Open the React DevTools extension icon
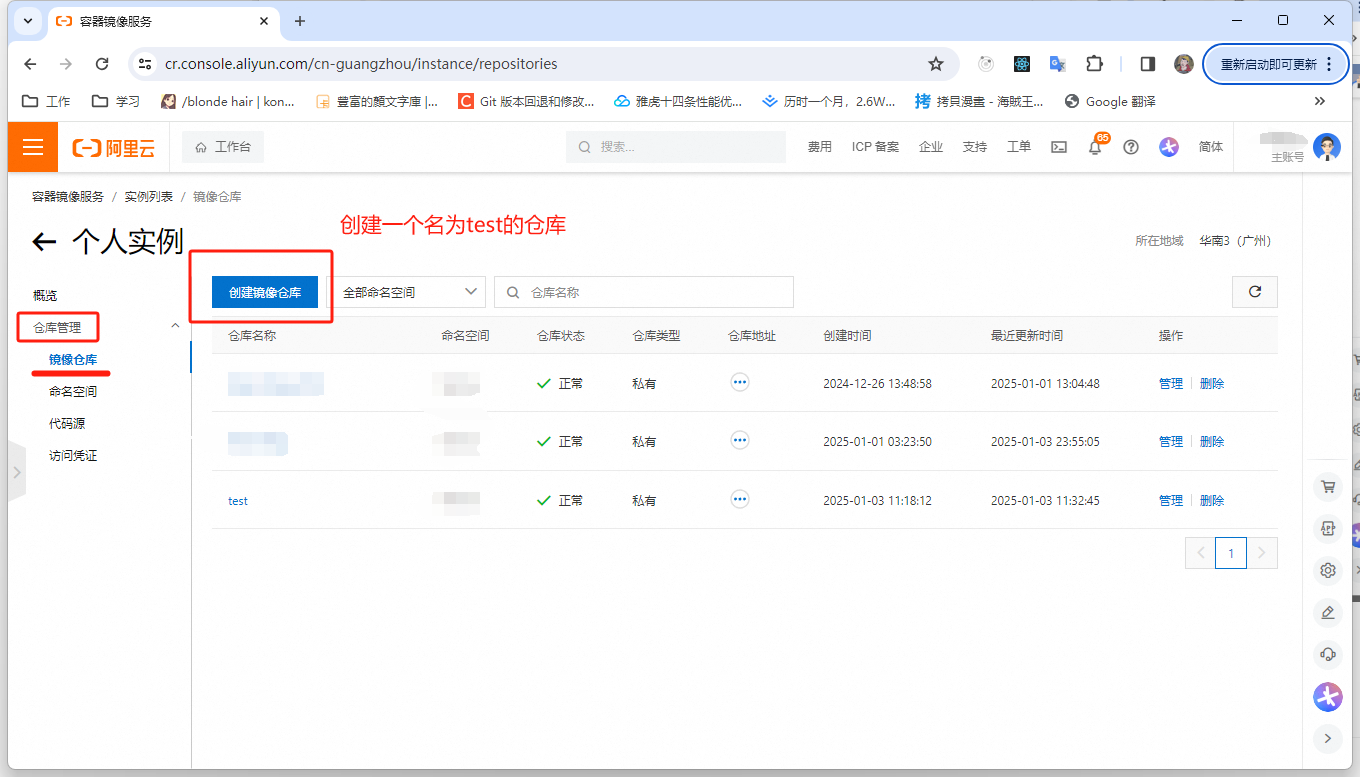 [1022, 64]
